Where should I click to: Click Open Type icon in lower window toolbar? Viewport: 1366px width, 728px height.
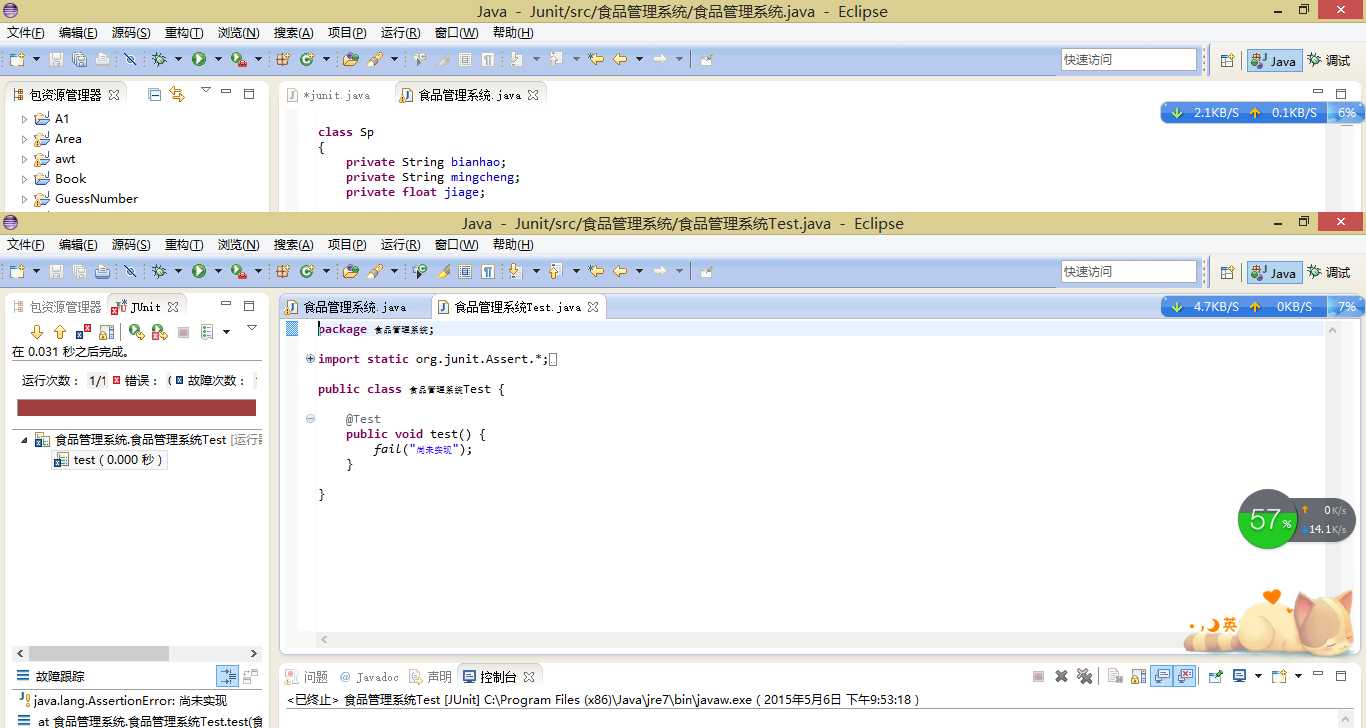[351, 271]
